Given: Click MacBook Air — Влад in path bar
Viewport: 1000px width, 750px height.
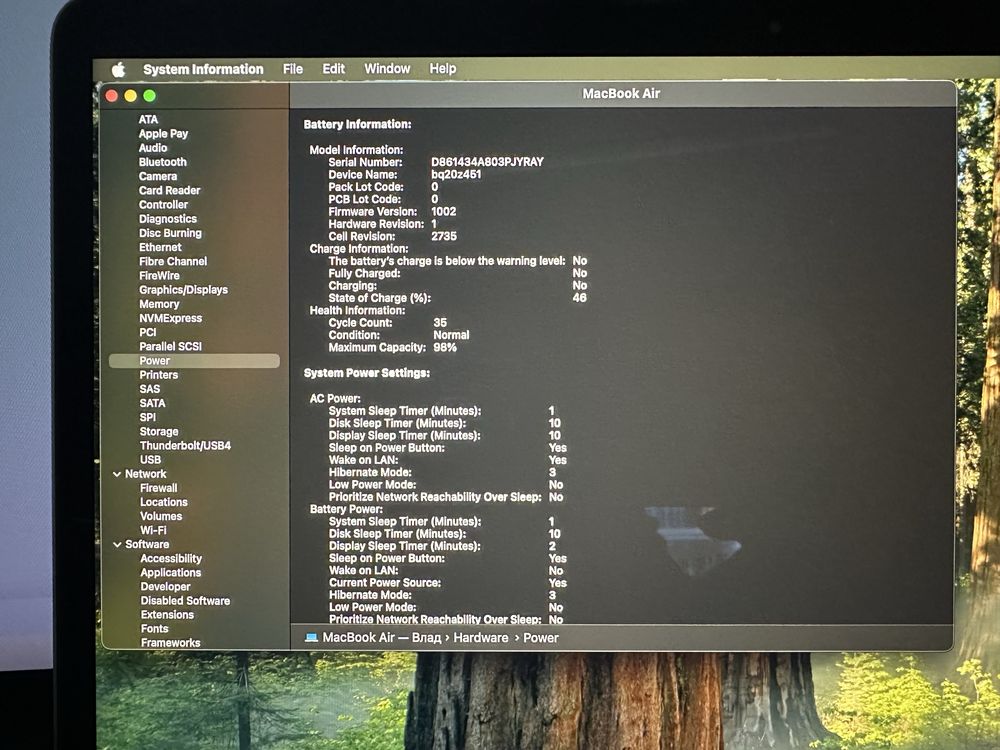Looking at the screenshot, I should point(381,637).
